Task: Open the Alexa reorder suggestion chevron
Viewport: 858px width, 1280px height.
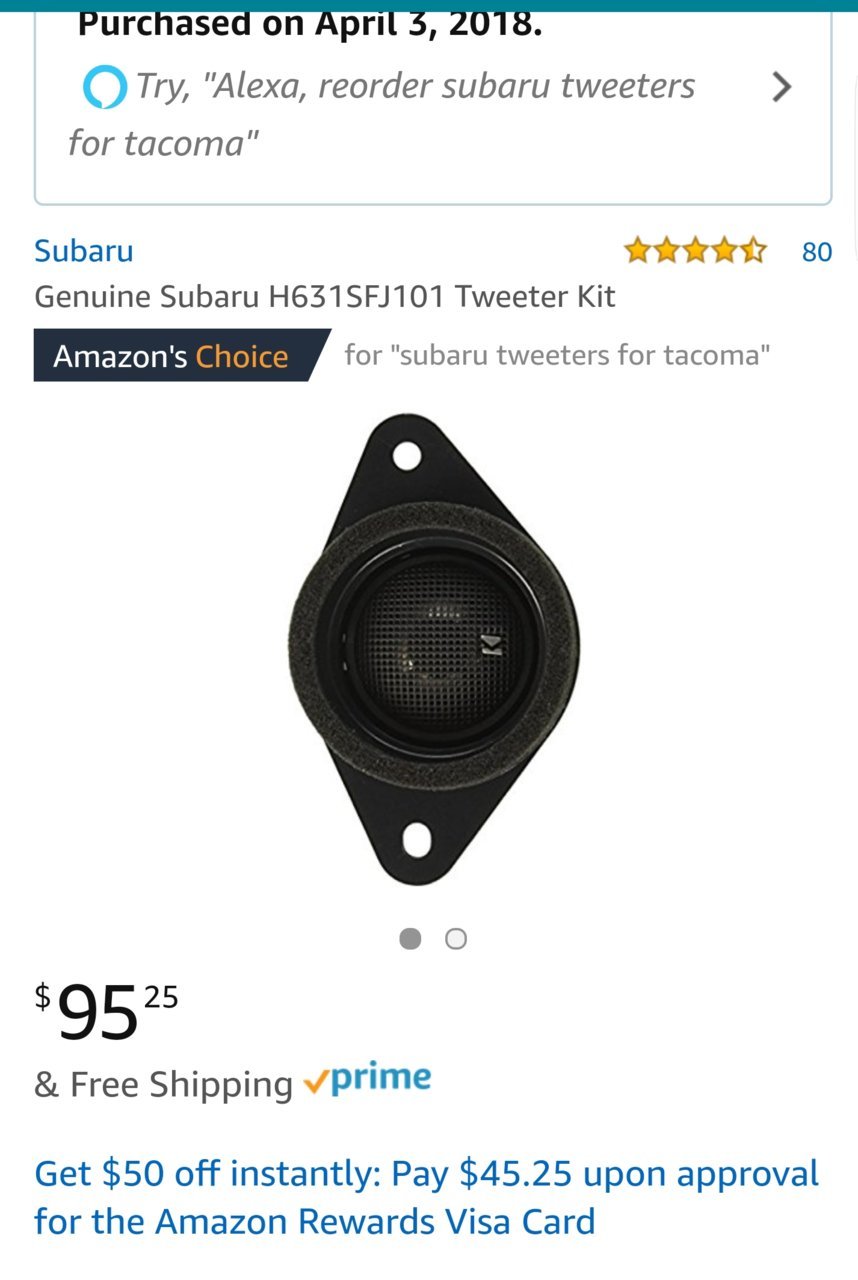Action: click(782, 88)
